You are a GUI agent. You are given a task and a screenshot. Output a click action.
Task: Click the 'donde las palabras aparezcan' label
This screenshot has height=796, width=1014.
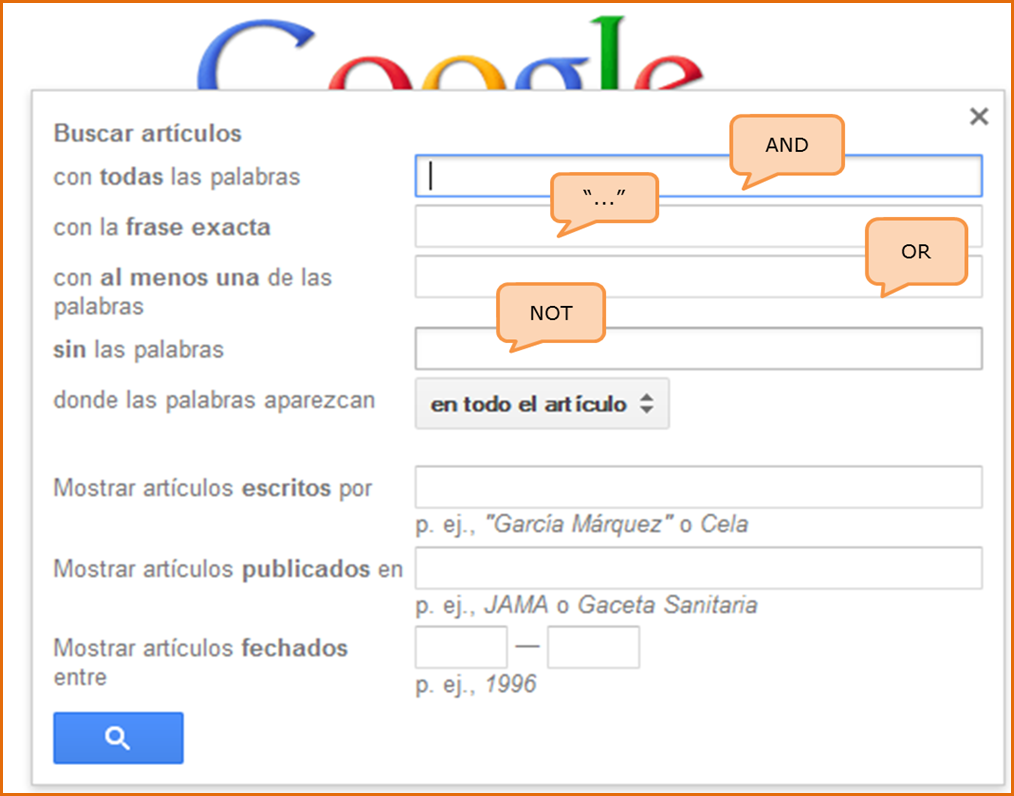tap(214, 400)
